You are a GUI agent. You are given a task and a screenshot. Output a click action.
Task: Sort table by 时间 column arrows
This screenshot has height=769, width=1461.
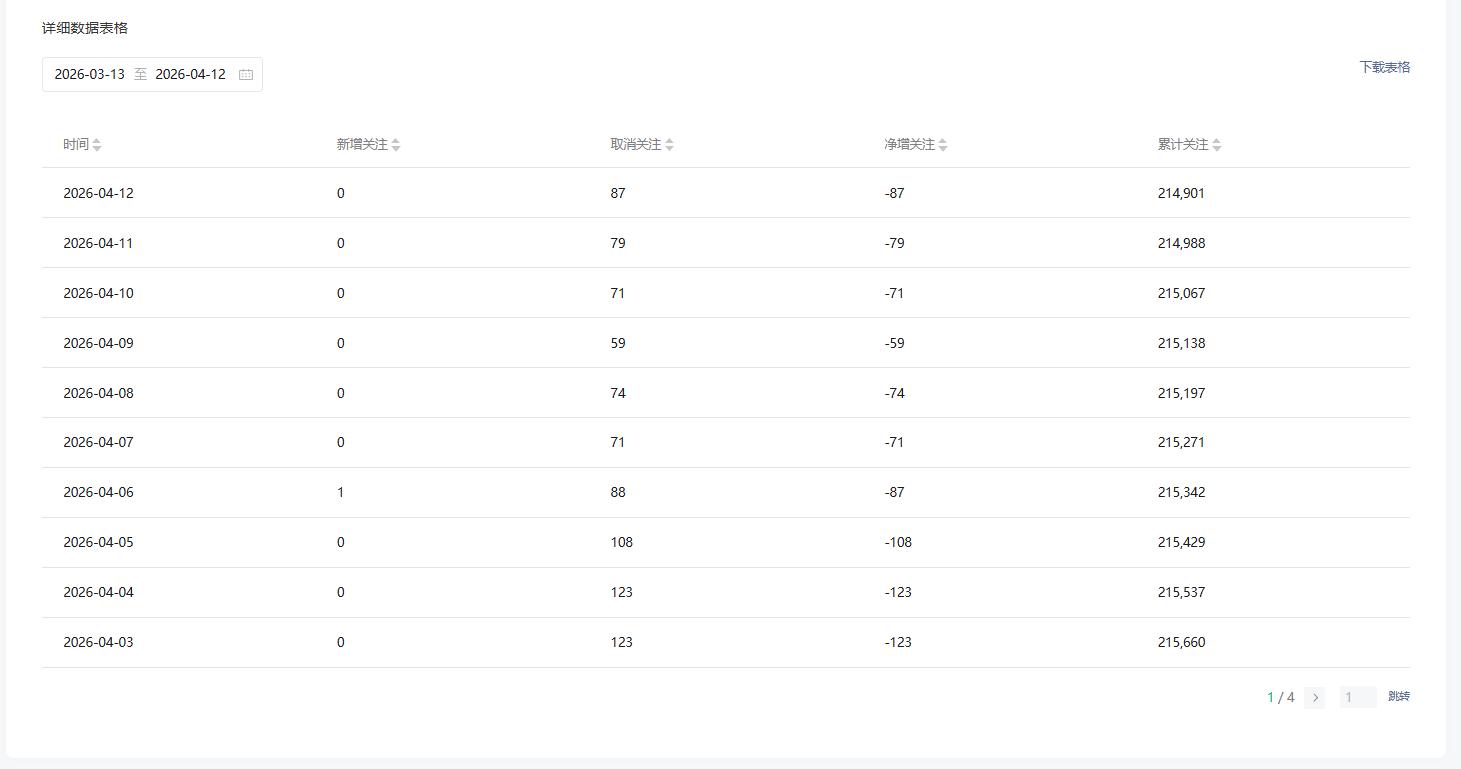click(x=97, y=145)
